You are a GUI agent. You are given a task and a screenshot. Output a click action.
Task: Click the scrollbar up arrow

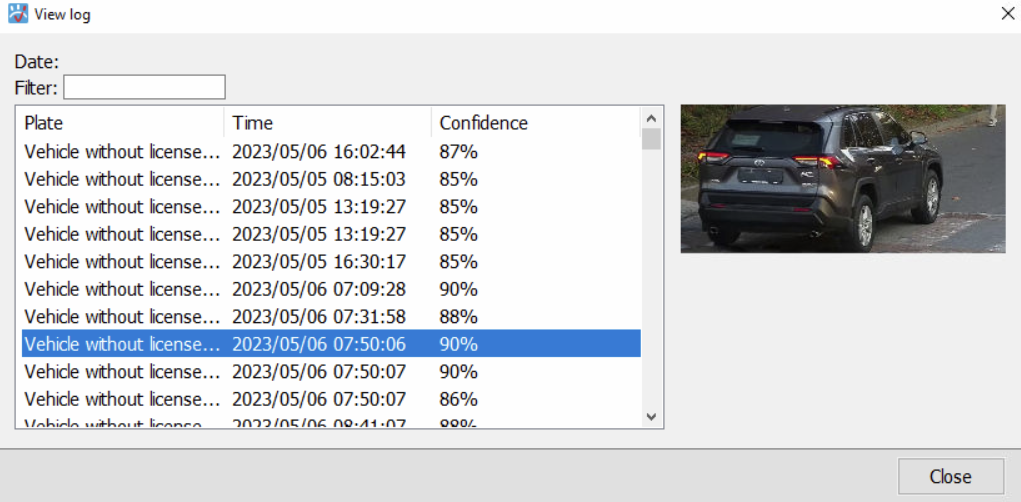[650, 119]
